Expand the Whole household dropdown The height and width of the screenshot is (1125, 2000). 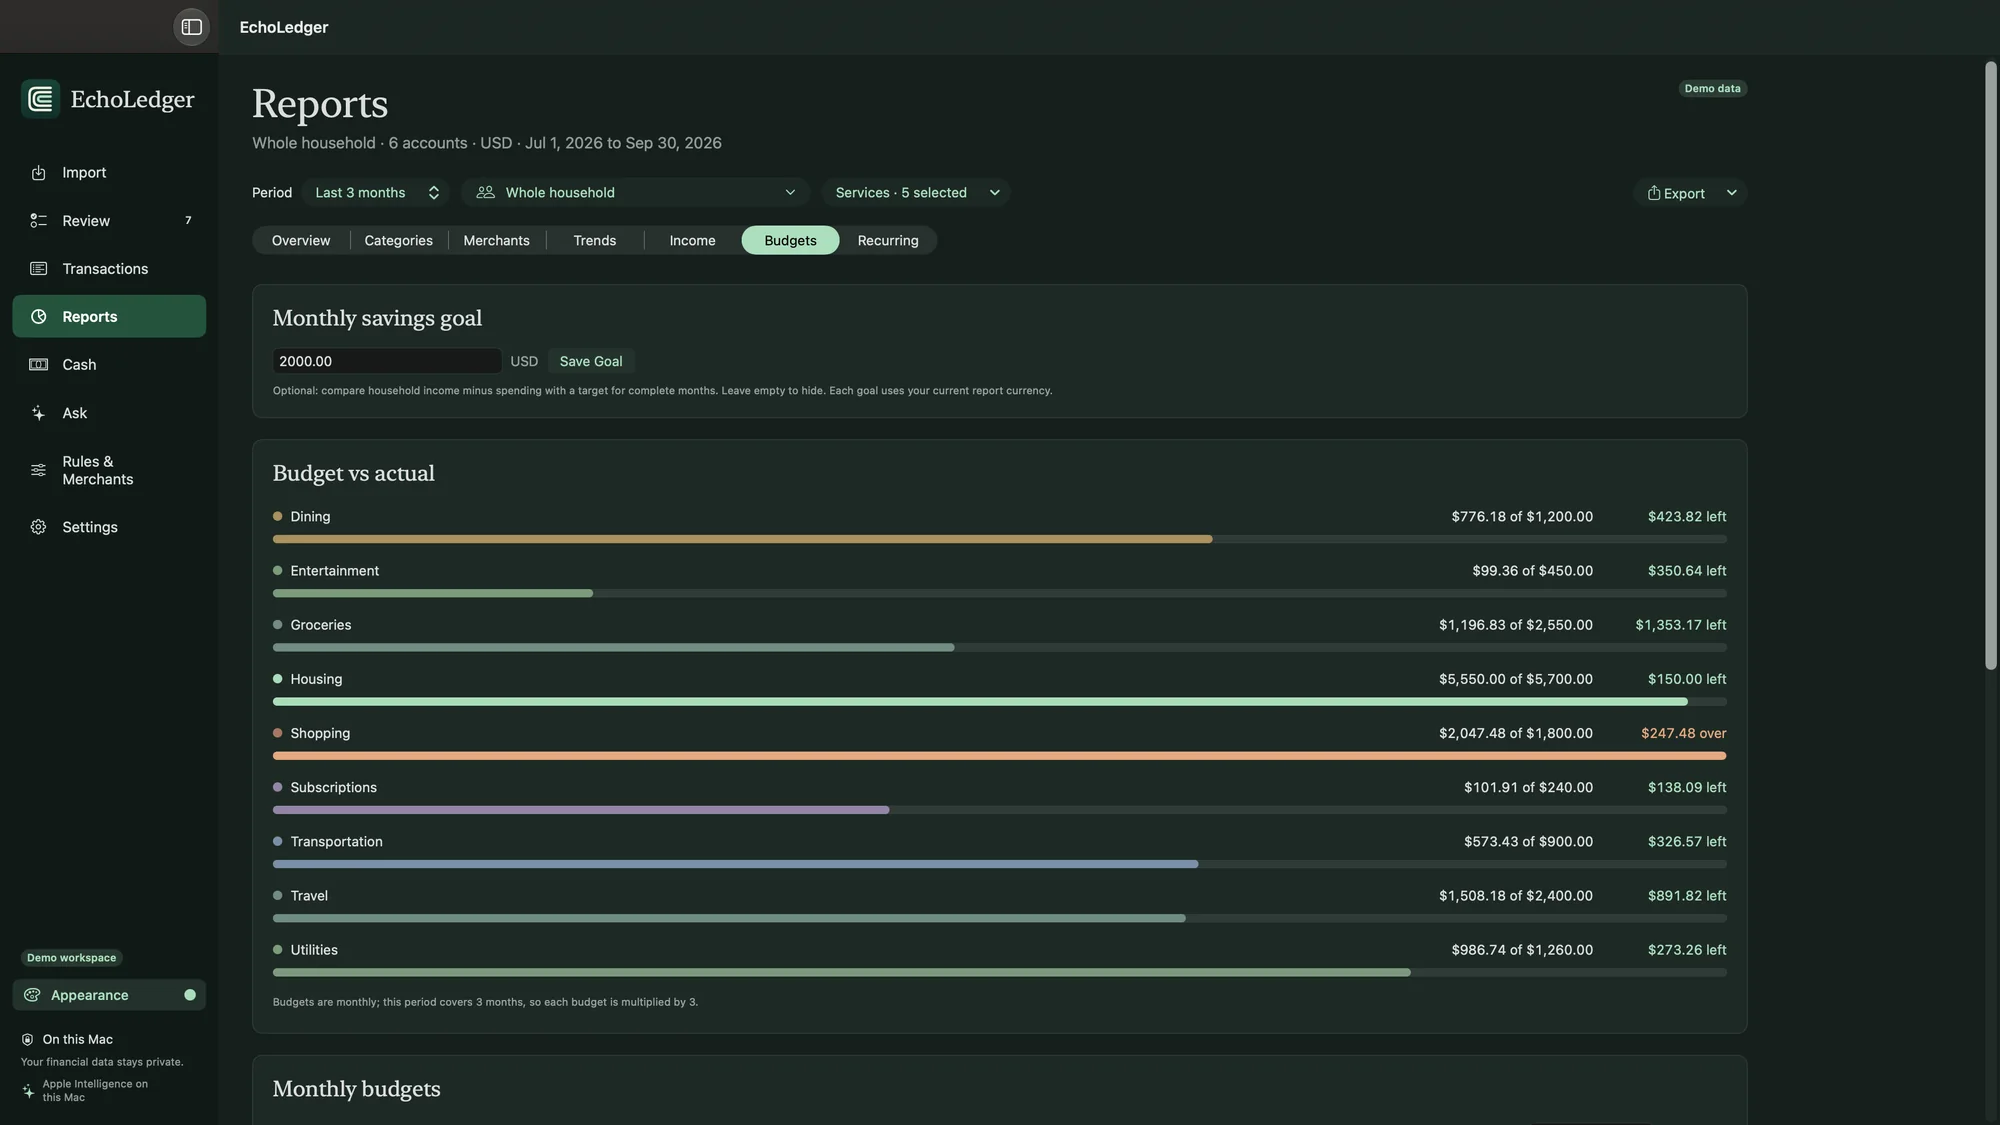coord(636,193)
